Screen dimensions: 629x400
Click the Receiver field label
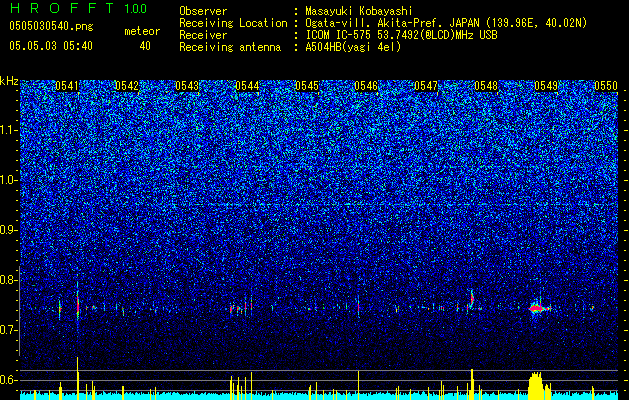[x=203, y=35]
